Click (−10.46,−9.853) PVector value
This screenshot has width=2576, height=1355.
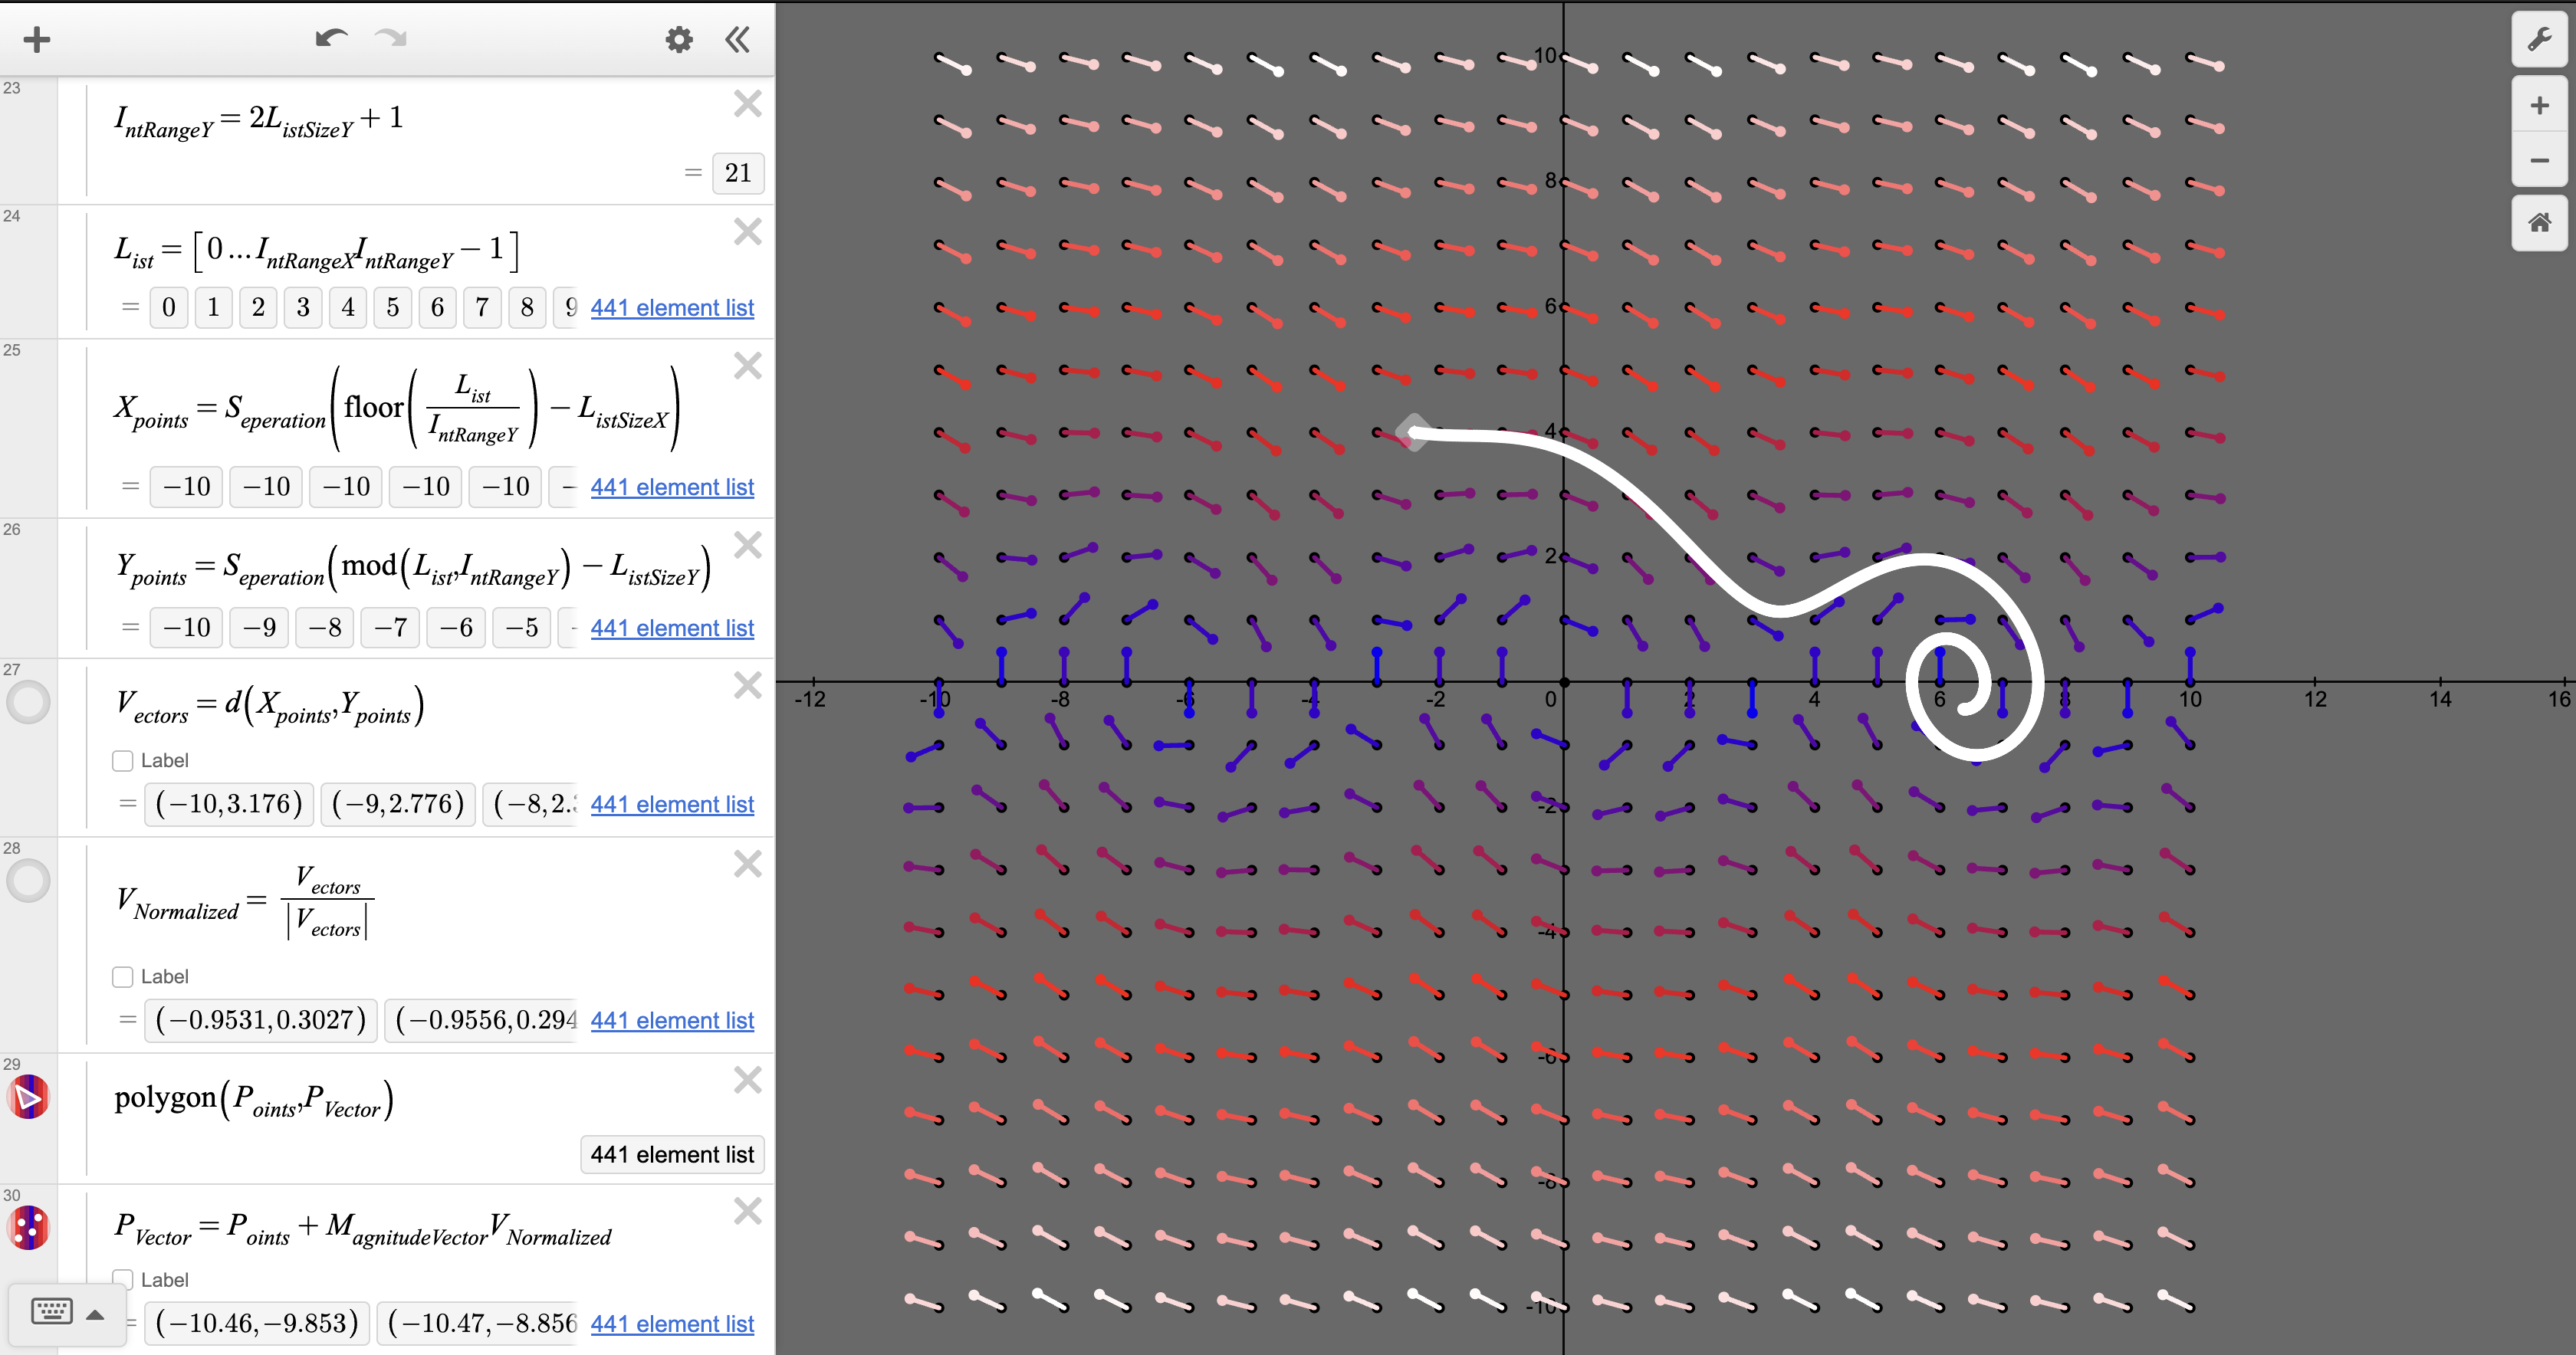[x=257, y=1323]
